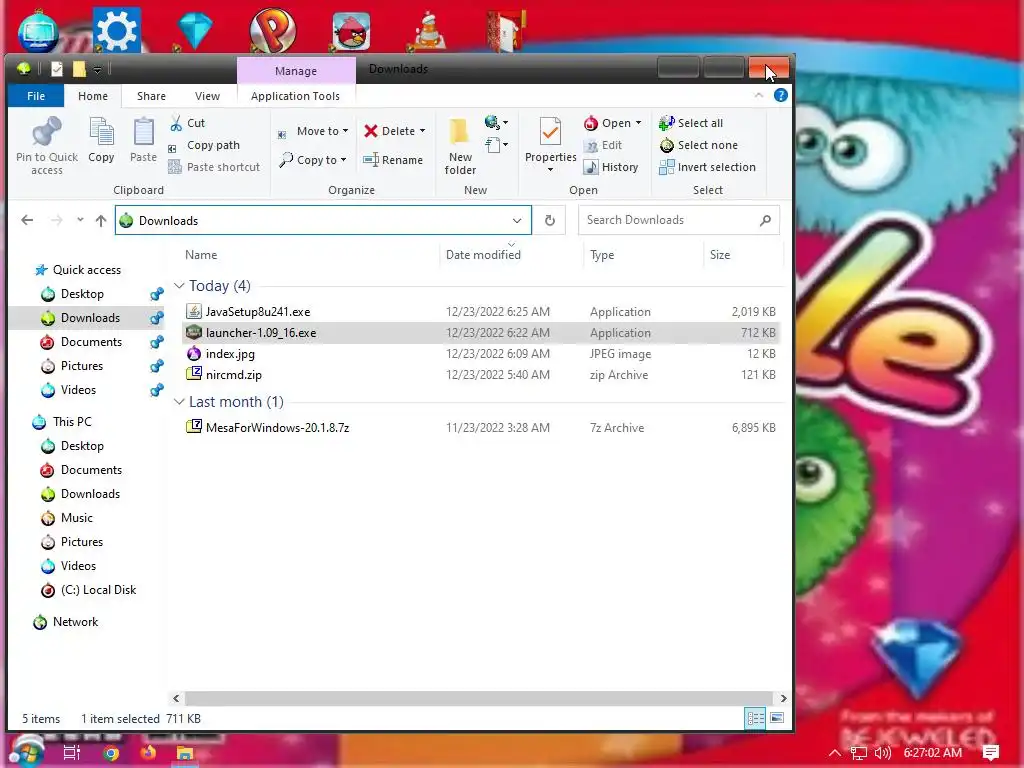Image resolution: width=1024 pixels, height=768 pixels.
Task: Collapse the Today (4) group
Action: click(x=179, y=285)
